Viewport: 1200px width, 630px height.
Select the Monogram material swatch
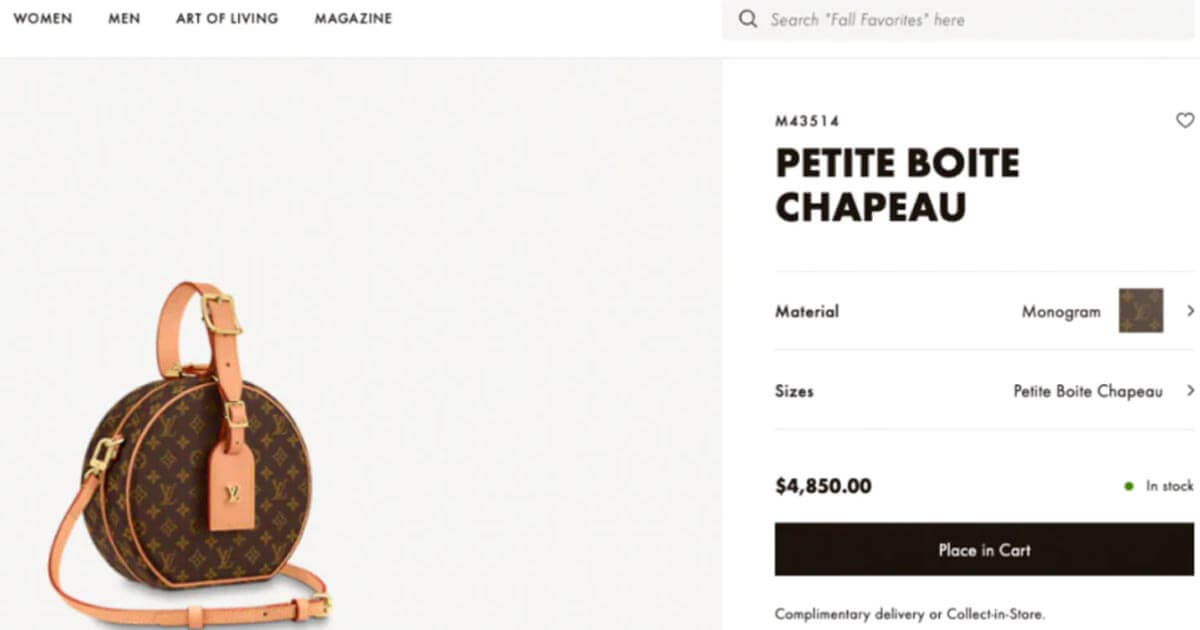[x=1141, y=311]
